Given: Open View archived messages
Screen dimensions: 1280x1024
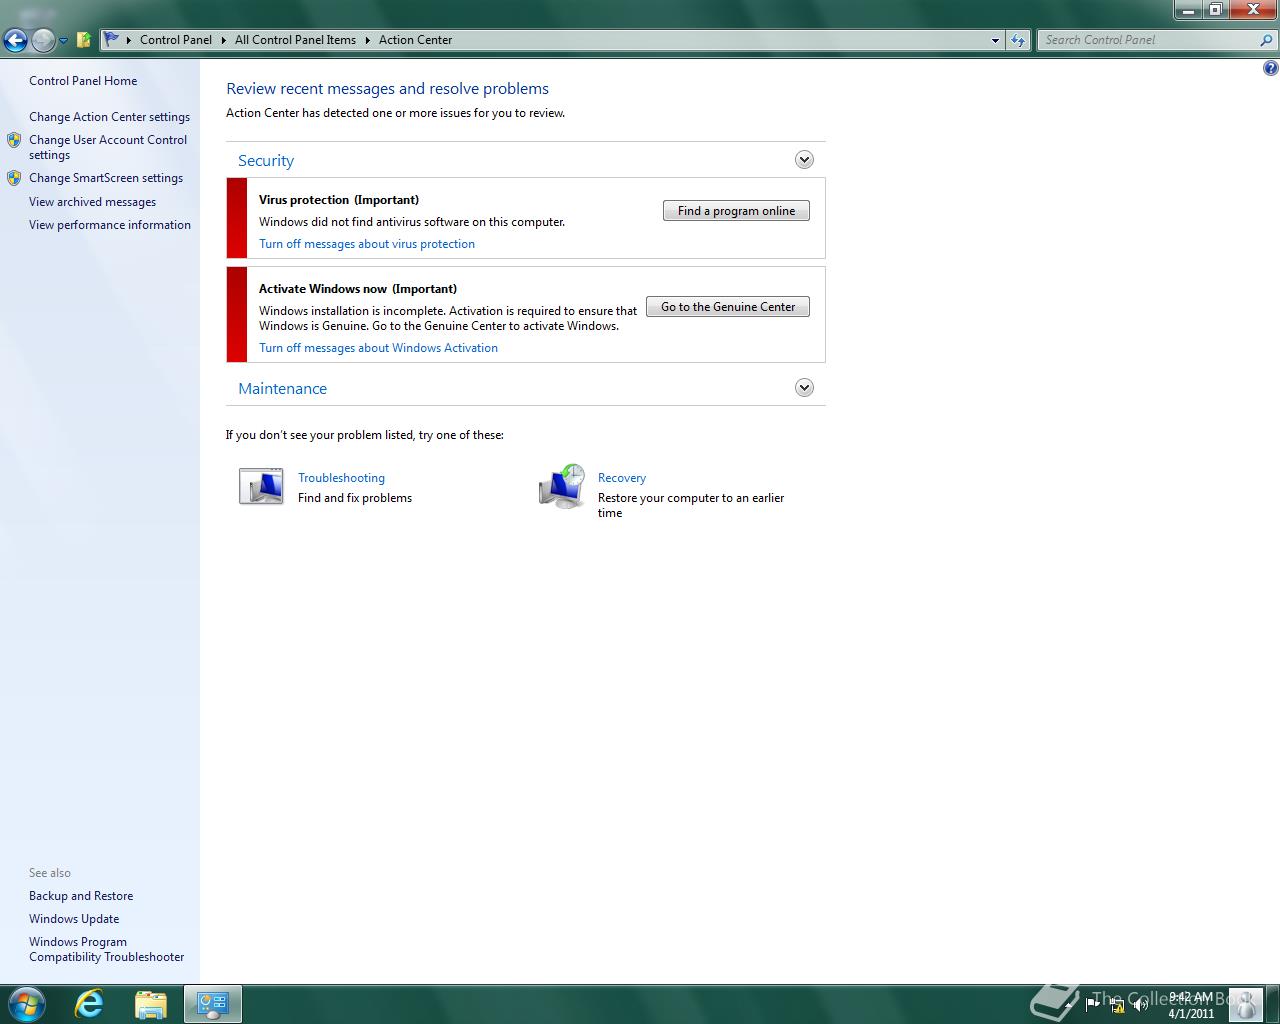Looking at the screenshot, I should coord(92,202).
